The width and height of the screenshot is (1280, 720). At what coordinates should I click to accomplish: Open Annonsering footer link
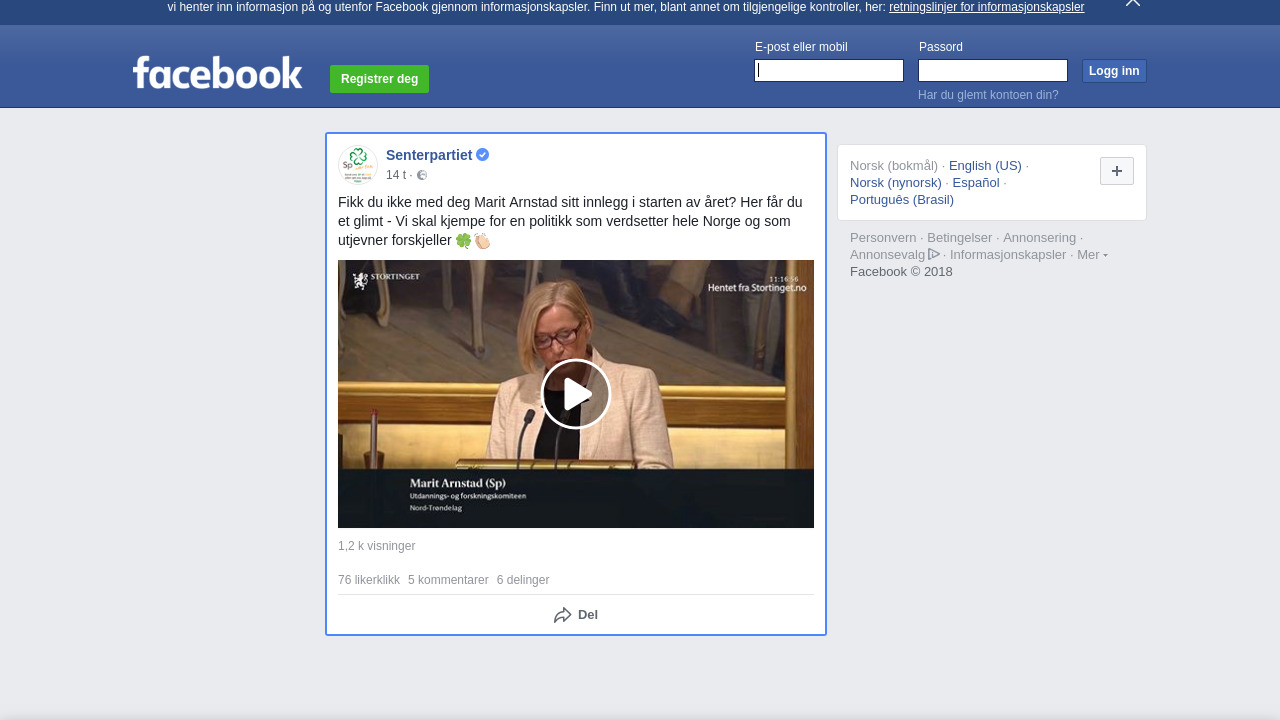1039,238
